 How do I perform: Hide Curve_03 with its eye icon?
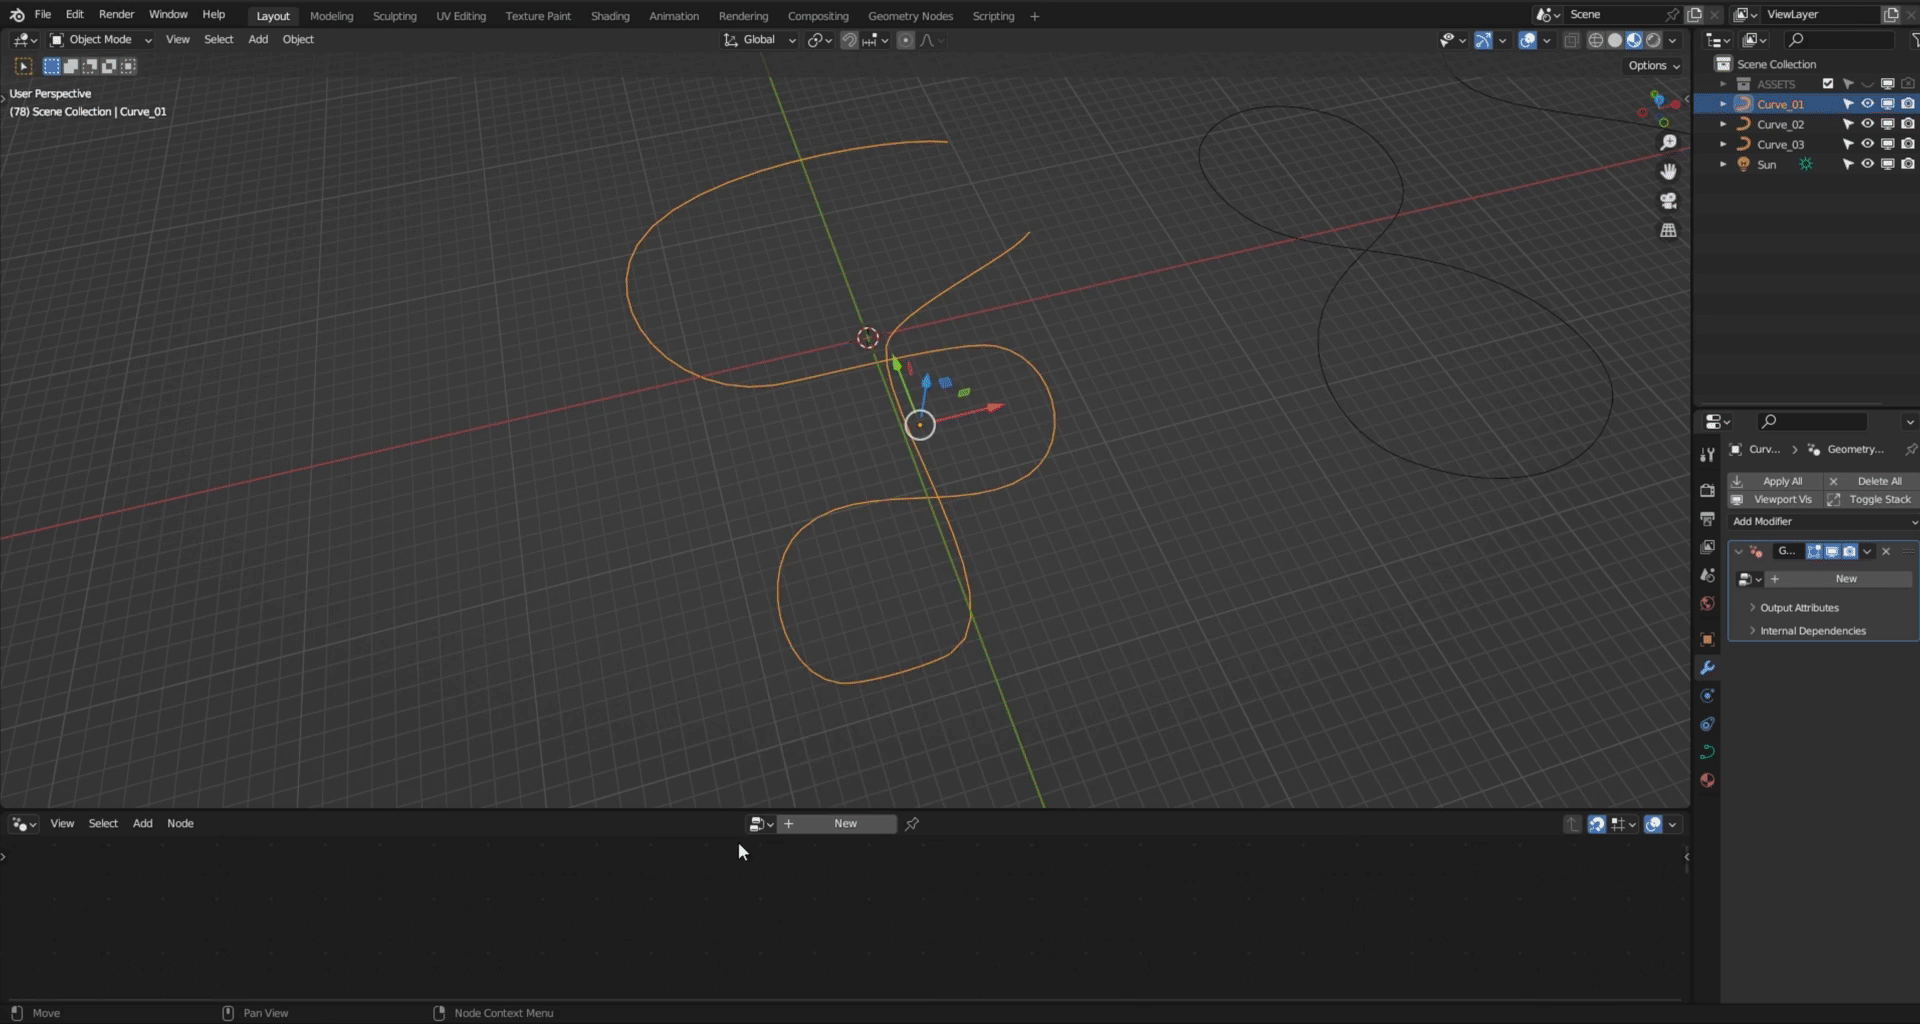pyautogui.click(x=1867, y=144)
